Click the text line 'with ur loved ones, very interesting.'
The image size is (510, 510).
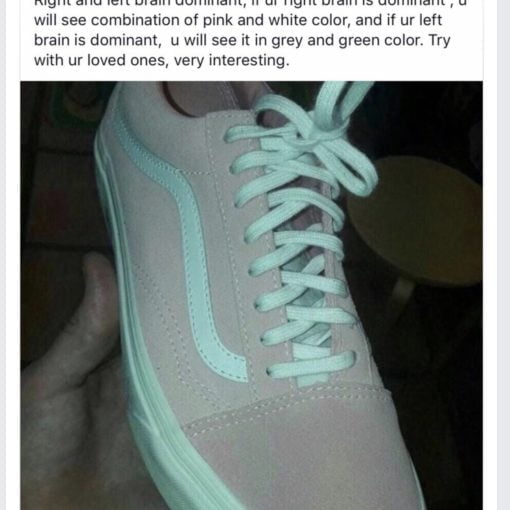point(162,60)
